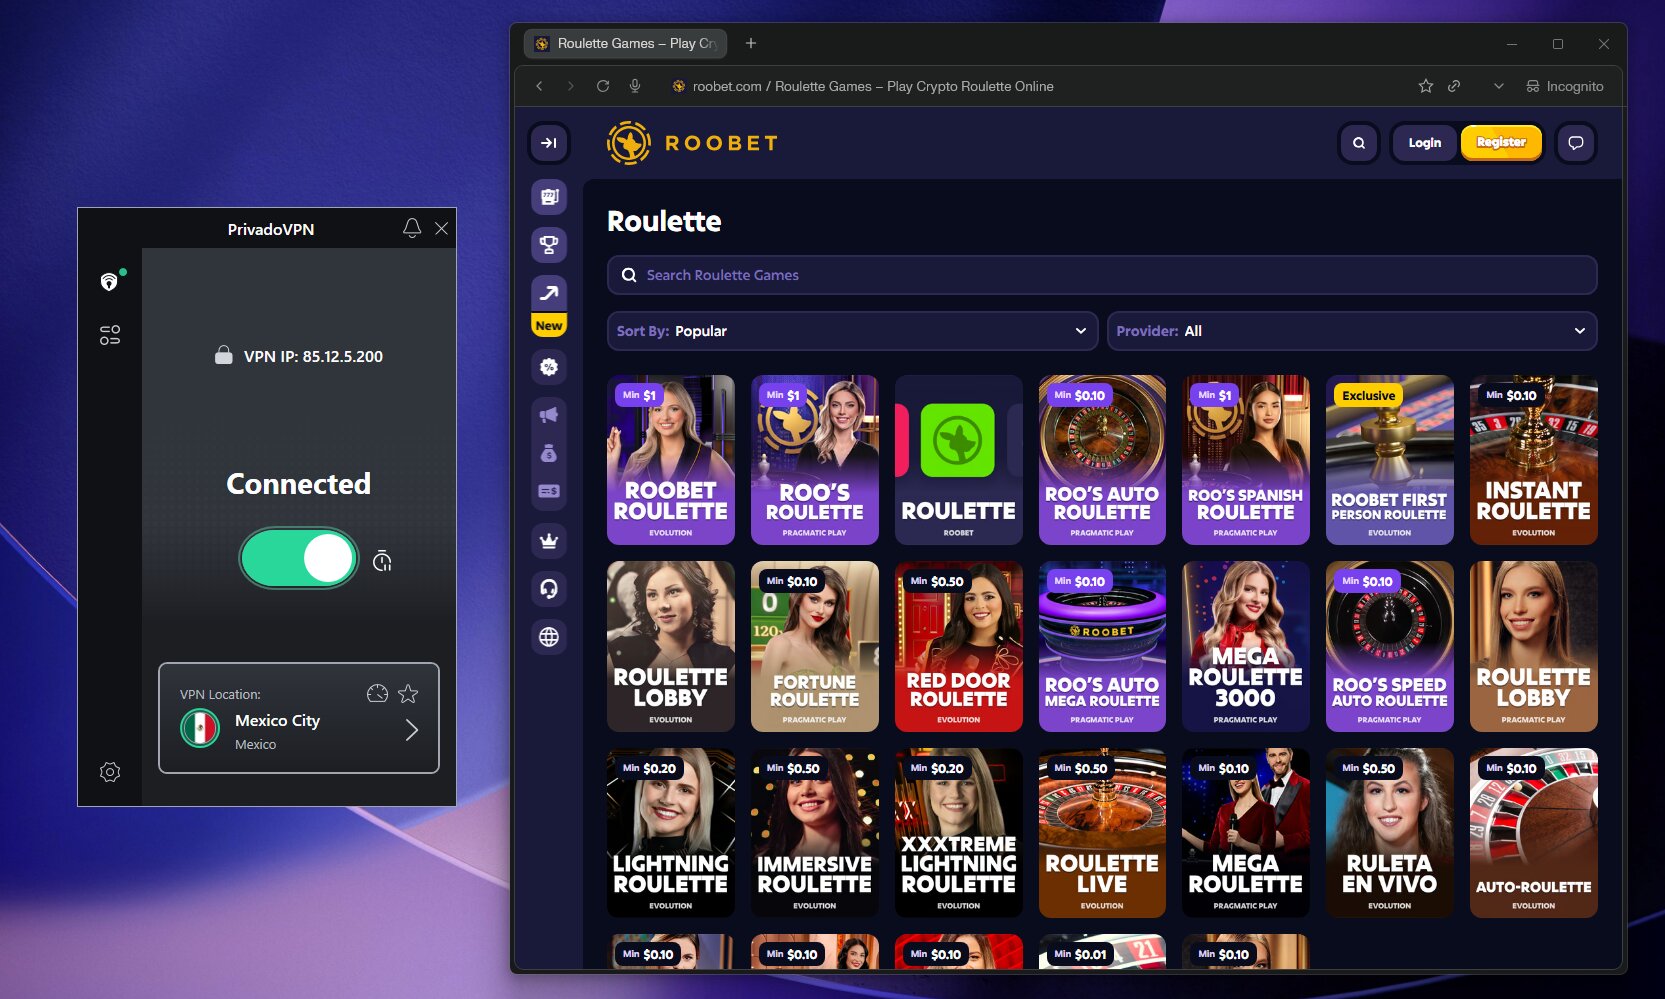
Task: Click the link icon in address bar
Action: [x=1454, y=86]
